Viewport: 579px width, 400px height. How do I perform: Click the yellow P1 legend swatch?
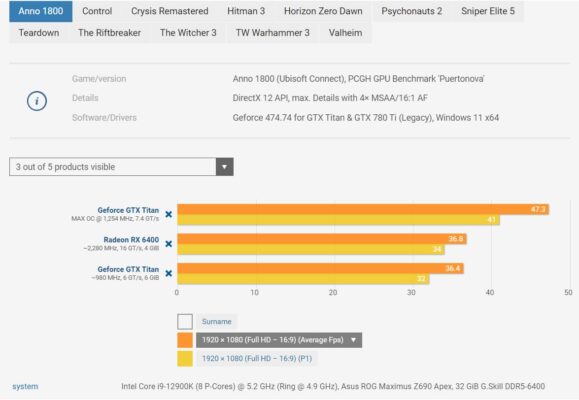[x=185, y=359]
